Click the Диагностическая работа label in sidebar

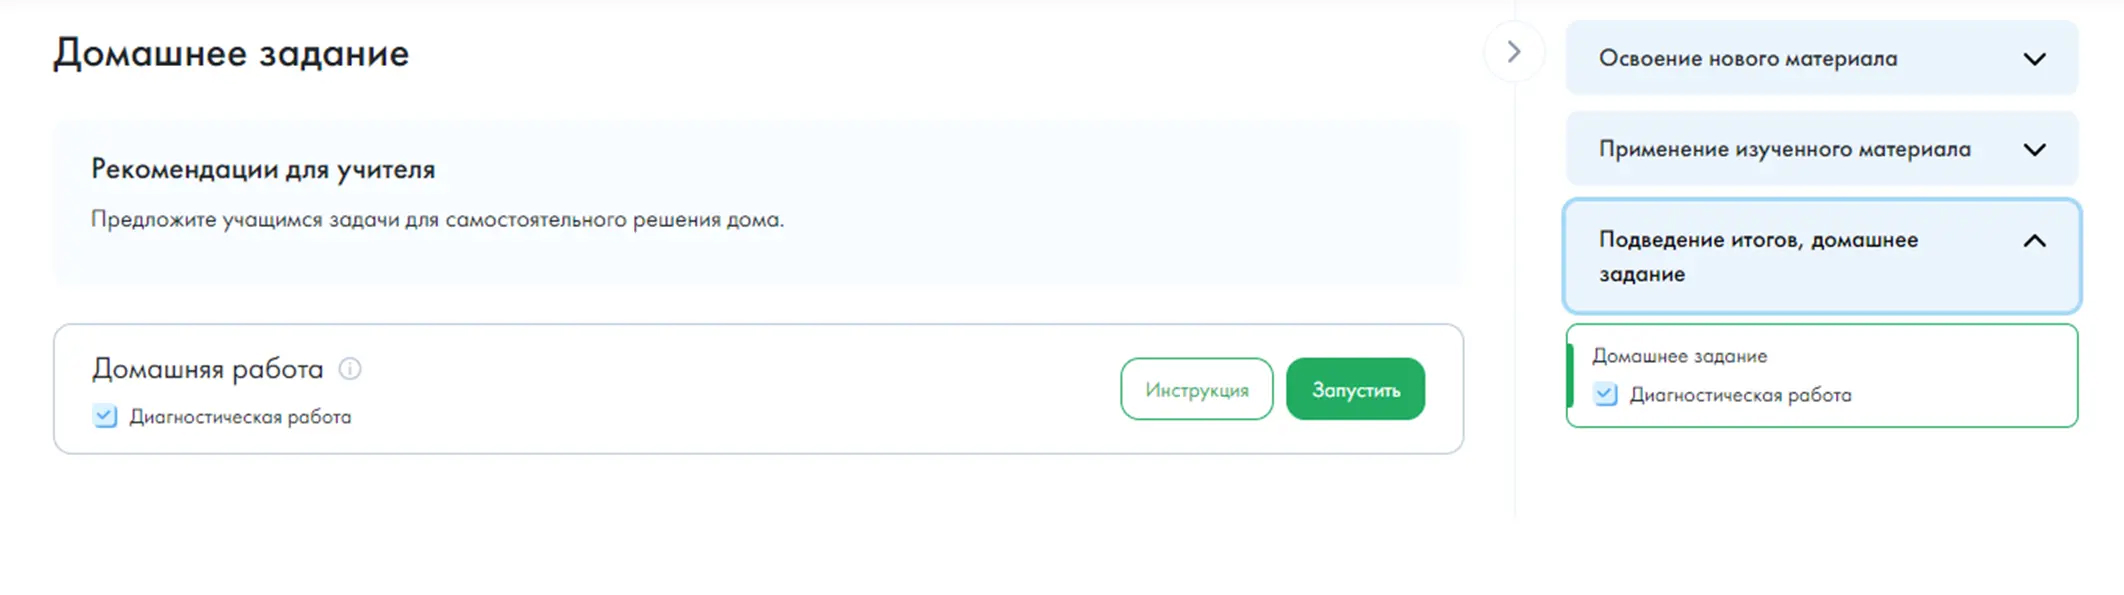click(1740, 395)
